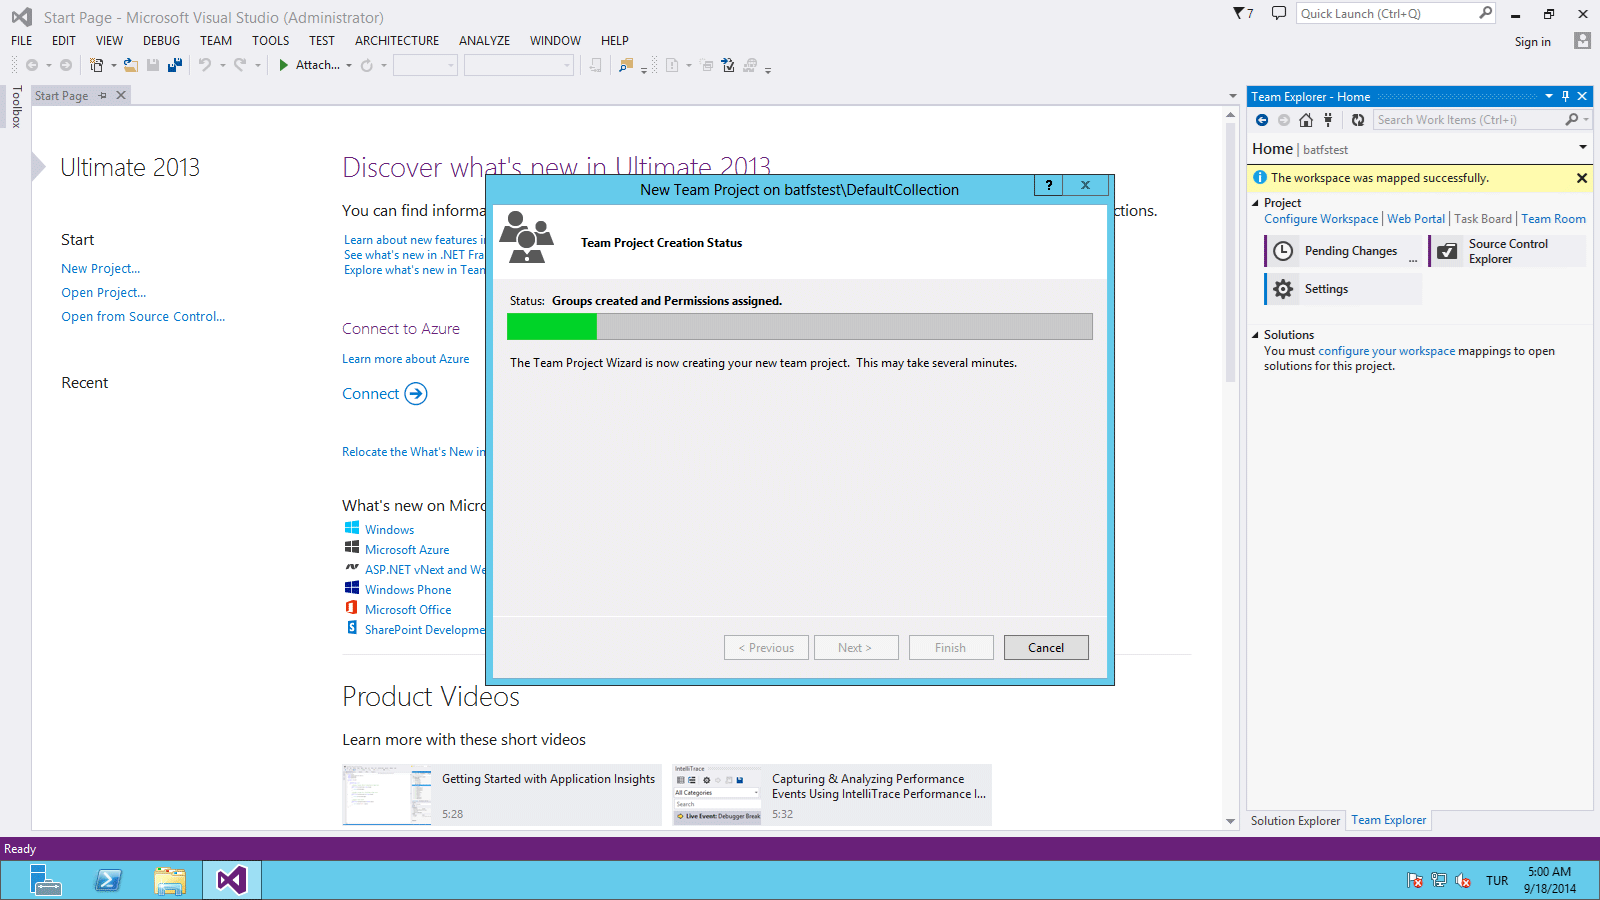Open Source Control Explorer
The height and width of the screenshot is (900, 1600).
(x=1506, y=250)
